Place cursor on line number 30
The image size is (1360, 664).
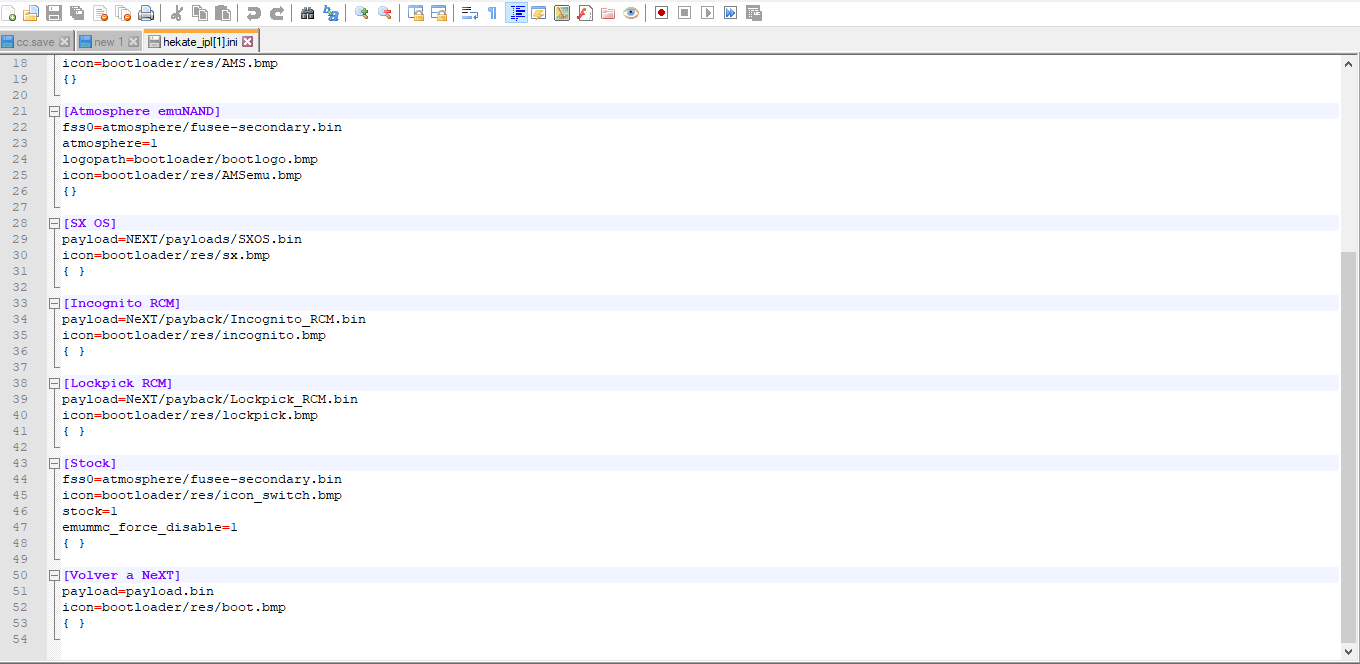[x=20, y=256]
